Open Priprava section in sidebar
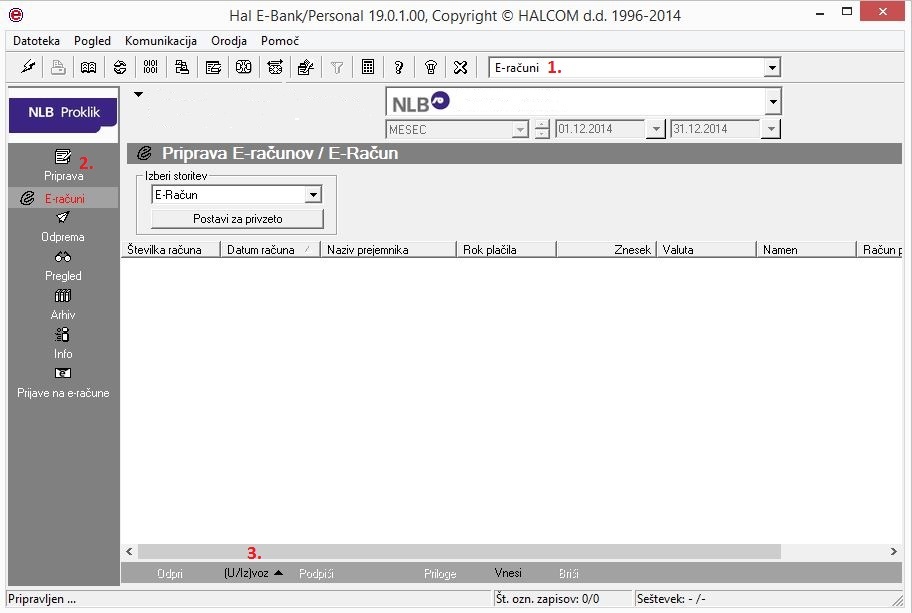Screen dimensions: 912x613 pos(63,165)
